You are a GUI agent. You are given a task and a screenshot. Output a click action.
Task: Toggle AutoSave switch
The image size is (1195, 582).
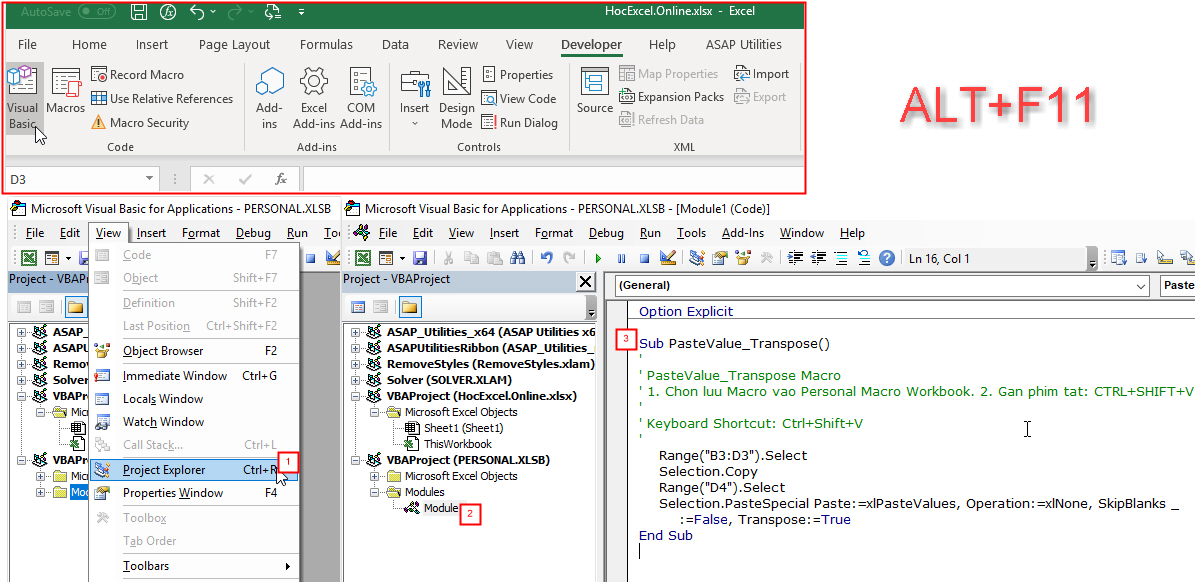click(97, 11)
